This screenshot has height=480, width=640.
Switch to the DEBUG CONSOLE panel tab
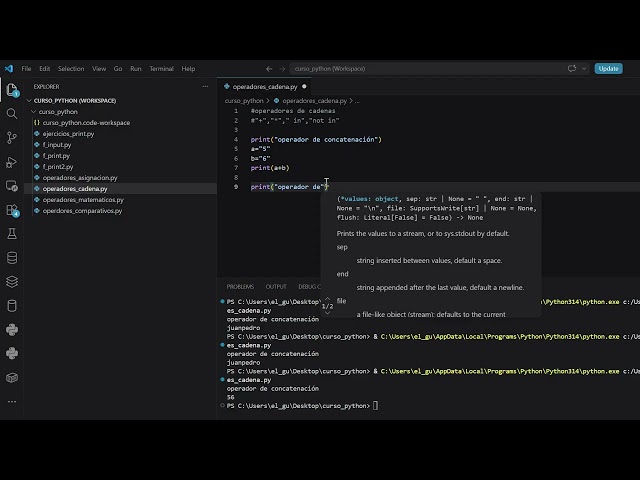[x=309, y=287]
